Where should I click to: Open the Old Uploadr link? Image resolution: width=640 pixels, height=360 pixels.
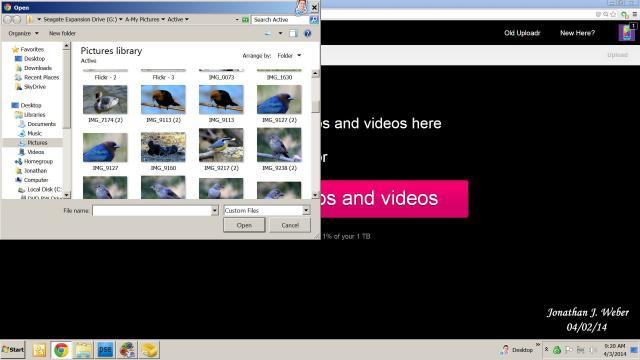(x=522, y=33)
